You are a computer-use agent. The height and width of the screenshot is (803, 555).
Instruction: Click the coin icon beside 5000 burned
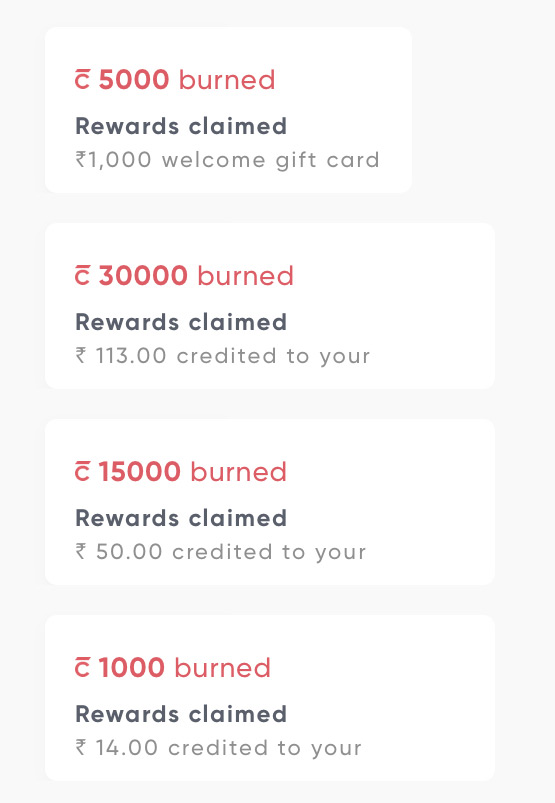(x=82, y=80)
